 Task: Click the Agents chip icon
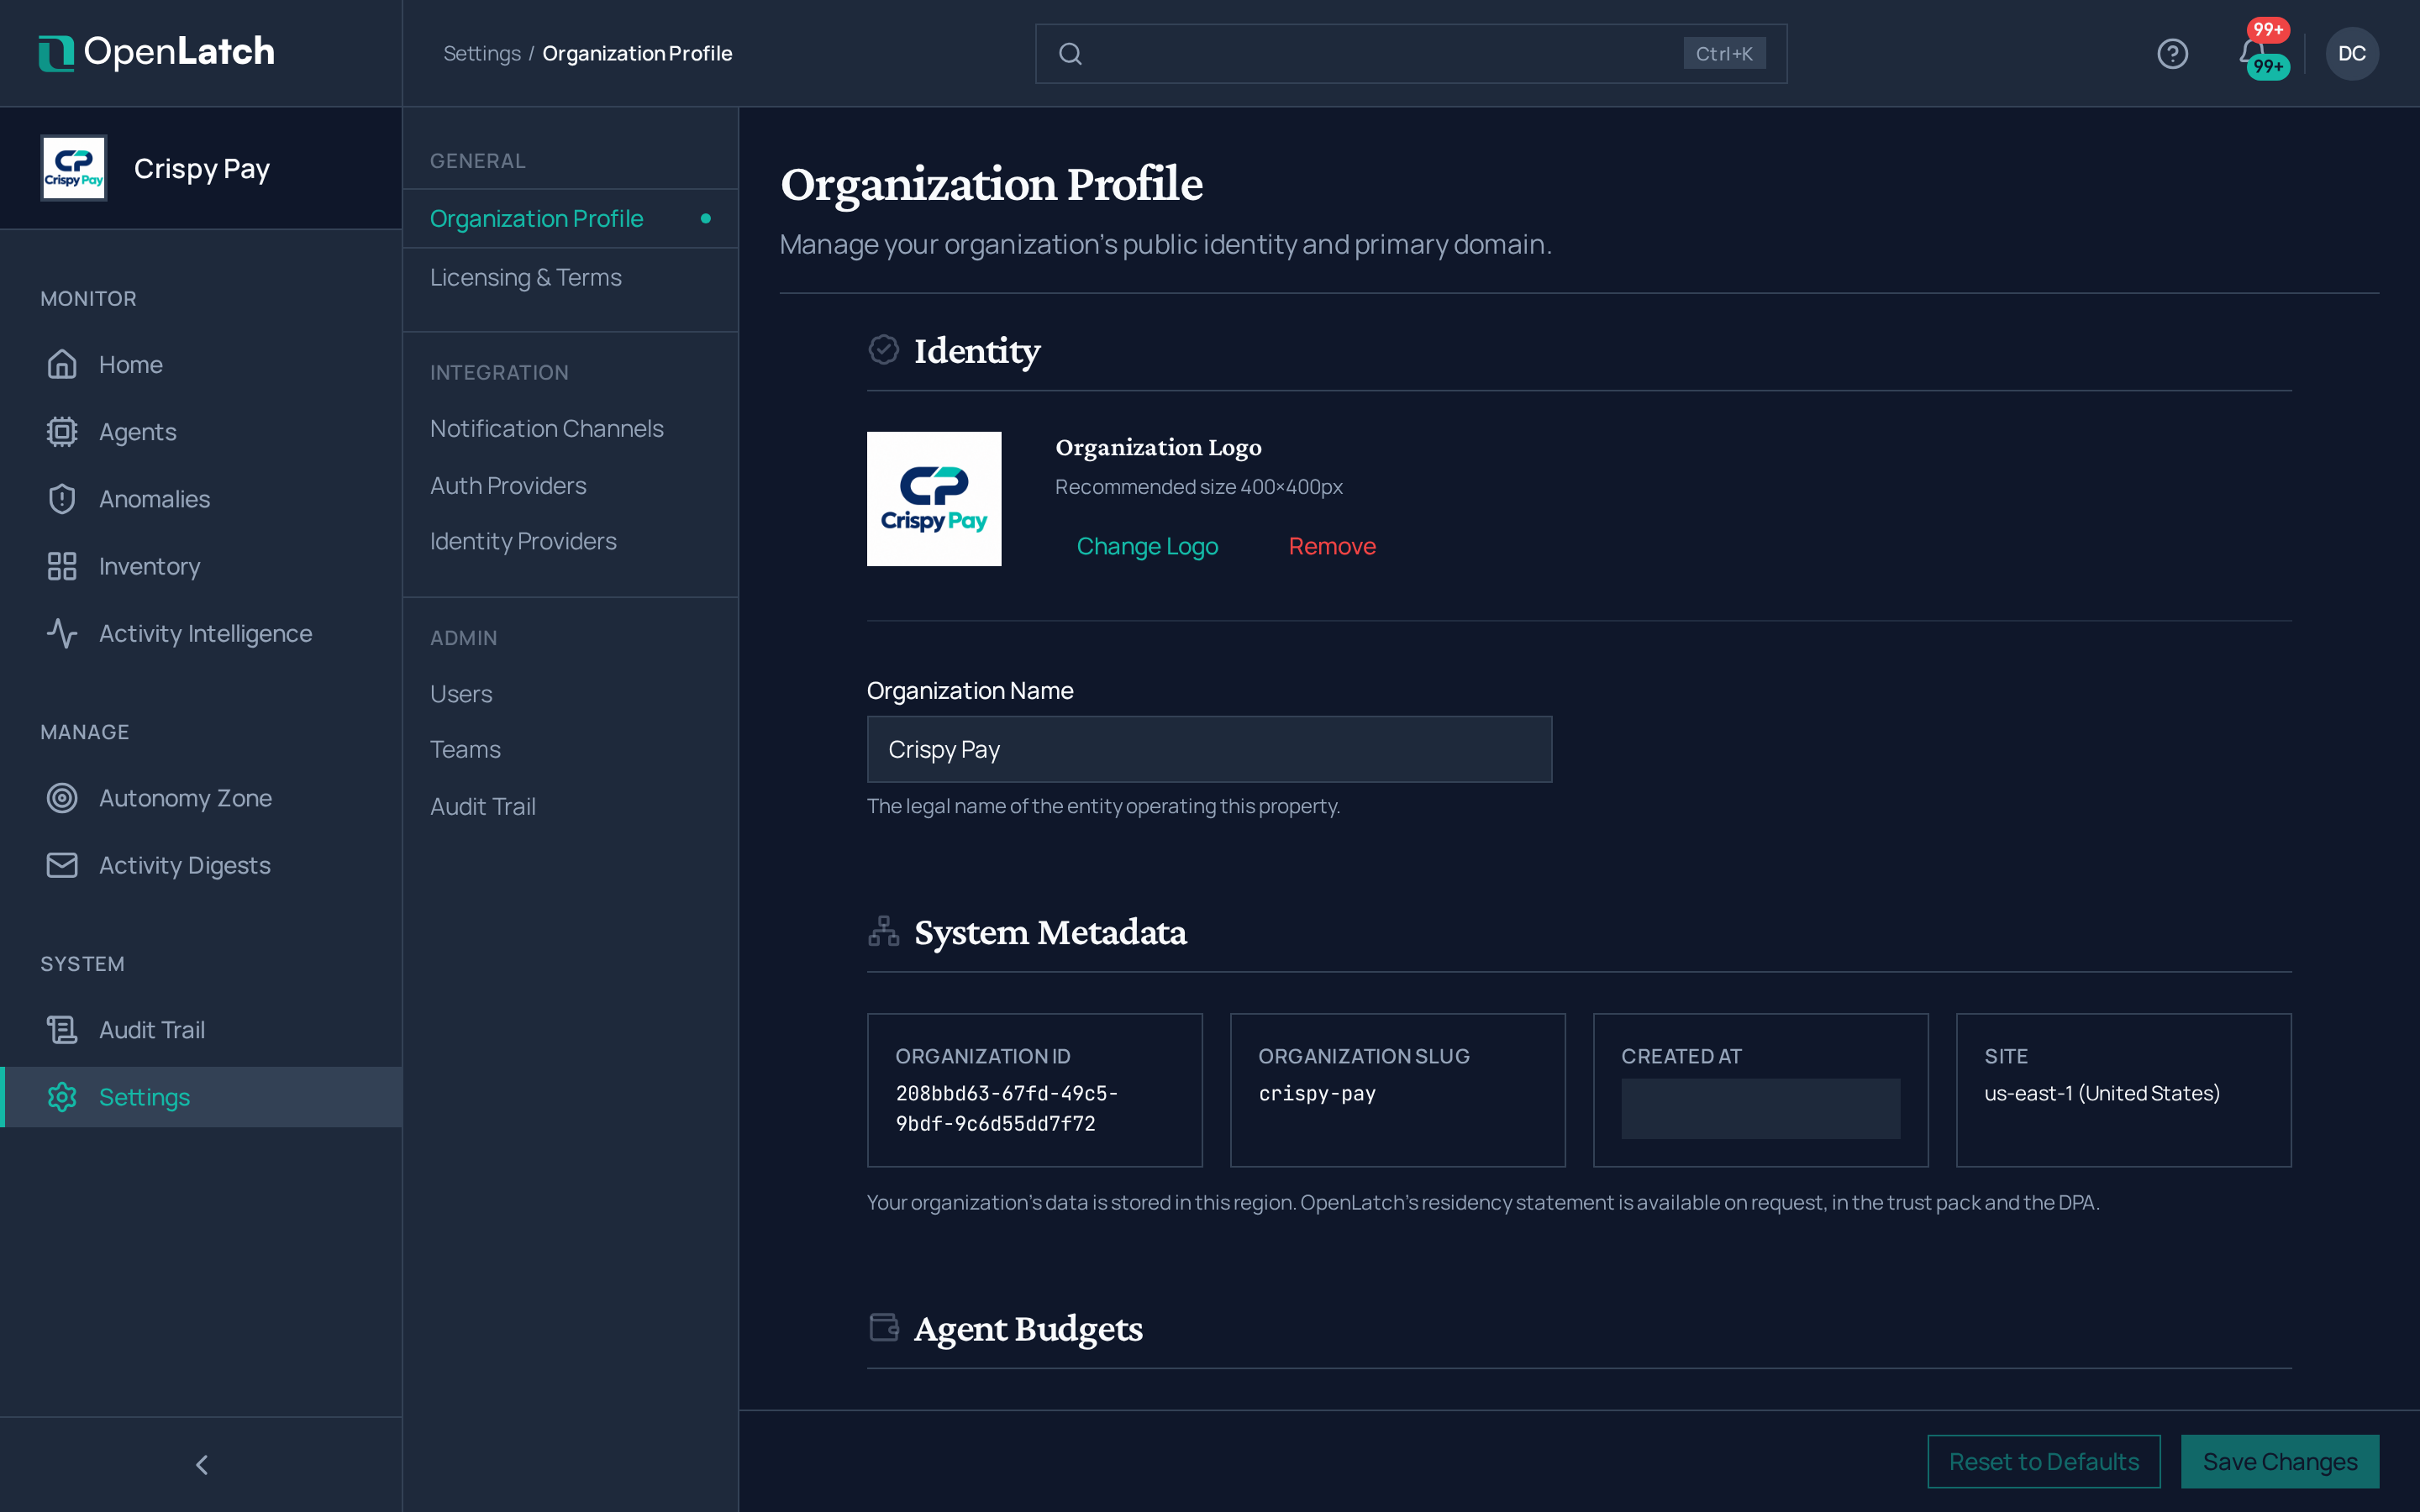point(62,432)
